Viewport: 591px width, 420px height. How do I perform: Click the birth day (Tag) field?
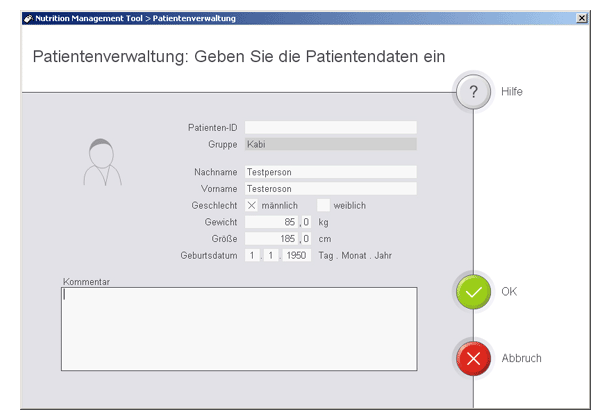click(x=252, y=255)
